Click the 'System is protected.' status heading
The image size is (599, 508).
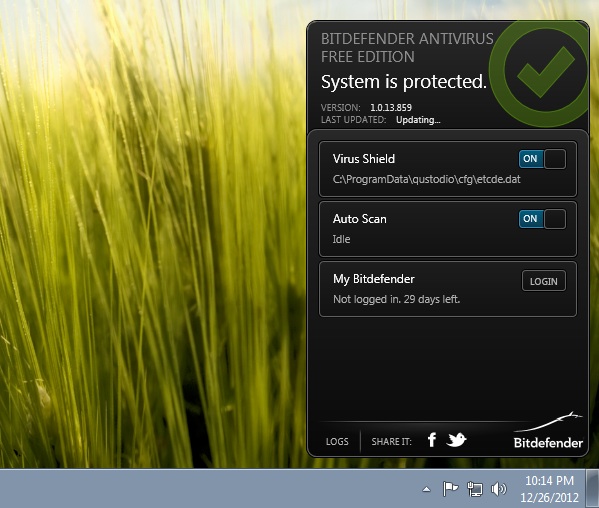tap(404, 82)
